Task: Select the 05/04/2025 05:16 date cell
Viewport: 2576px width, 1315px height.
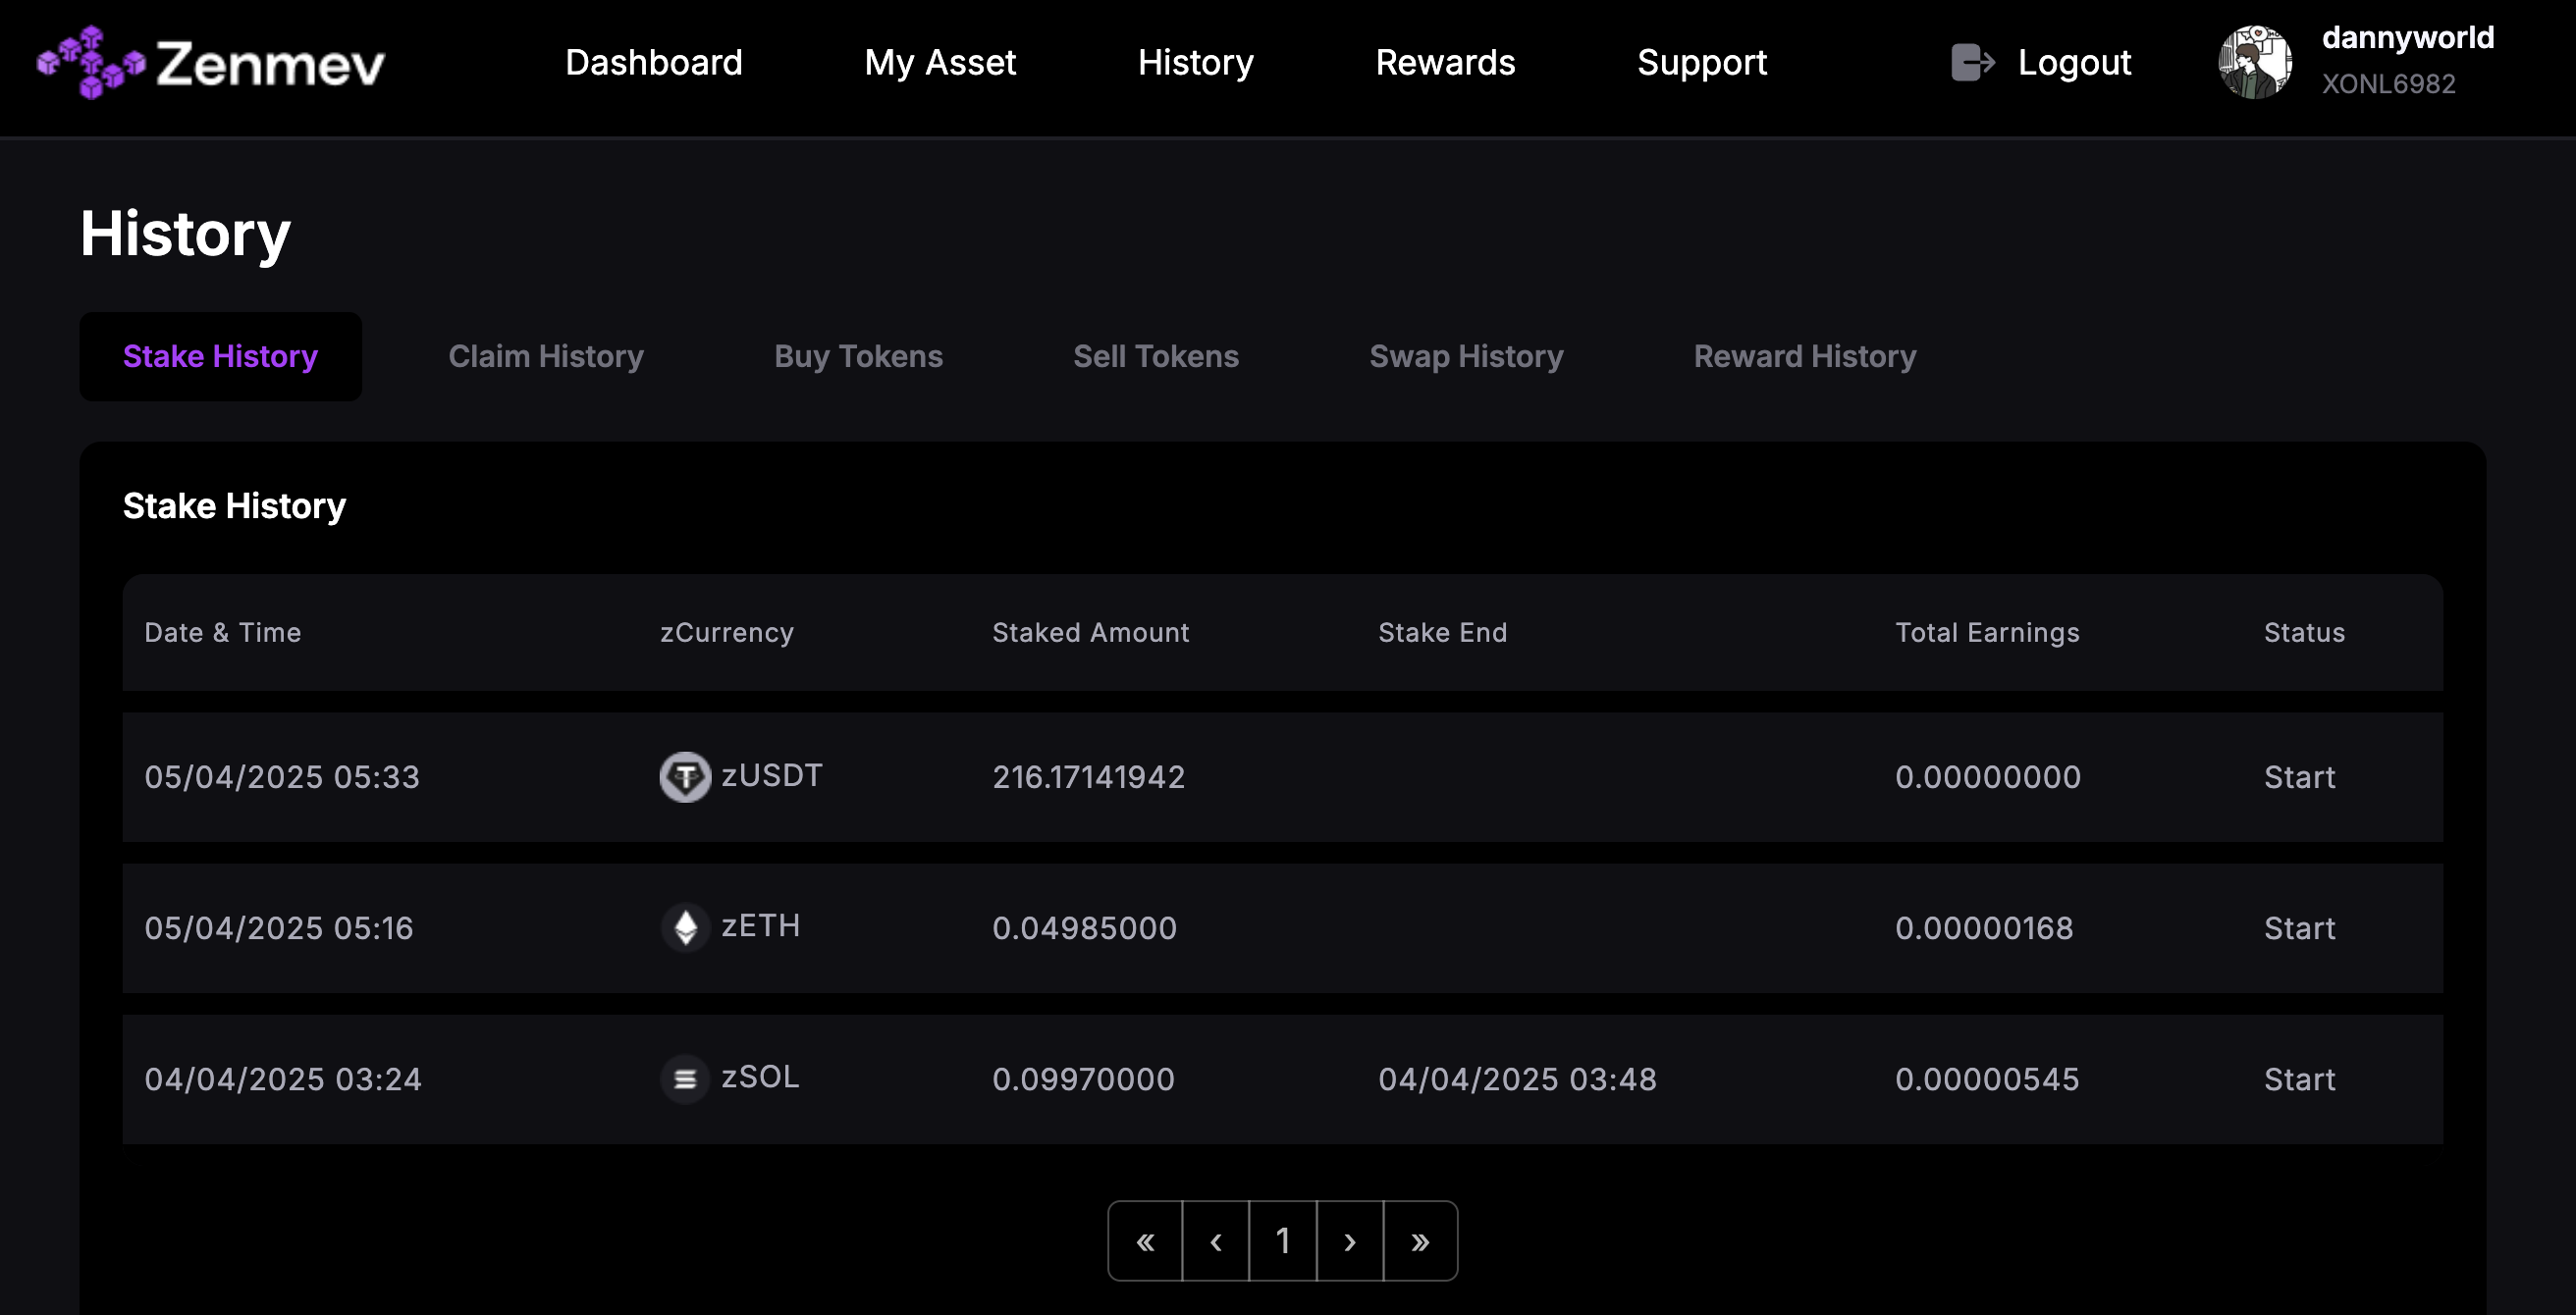Action: tap(278, 928)
